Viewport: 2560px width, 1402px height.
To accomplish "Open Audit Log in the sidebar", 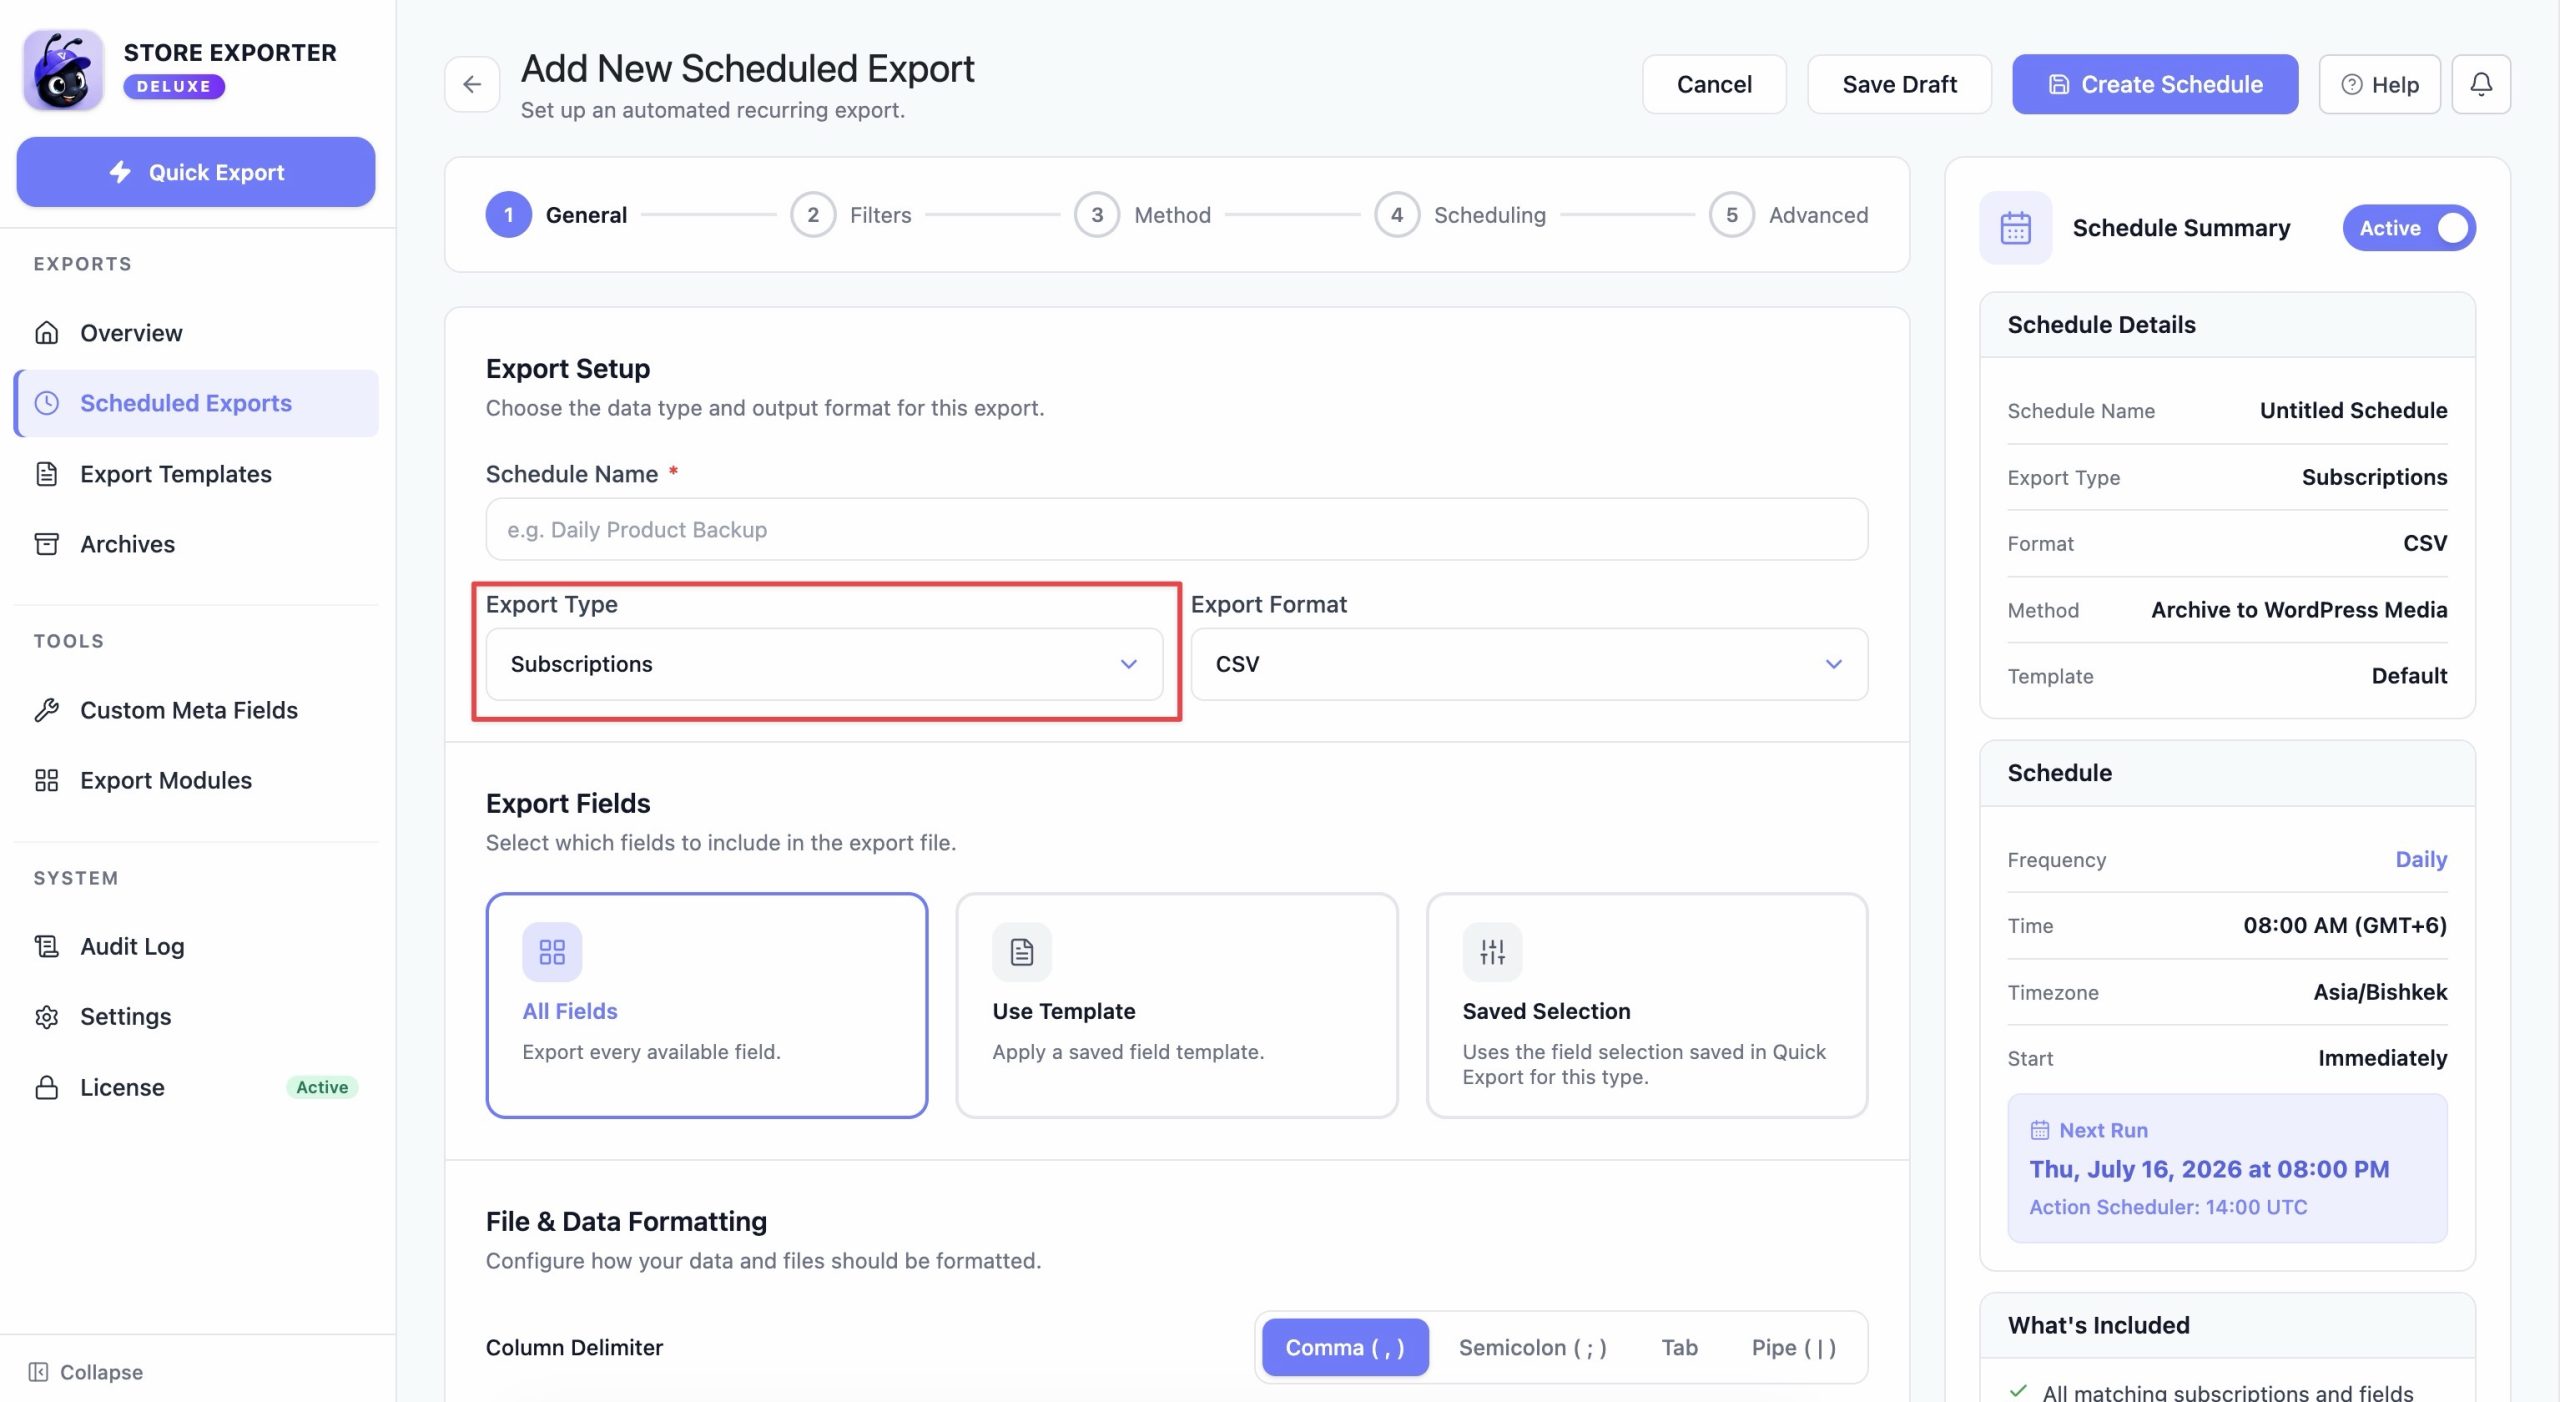I will coord(197,946).
